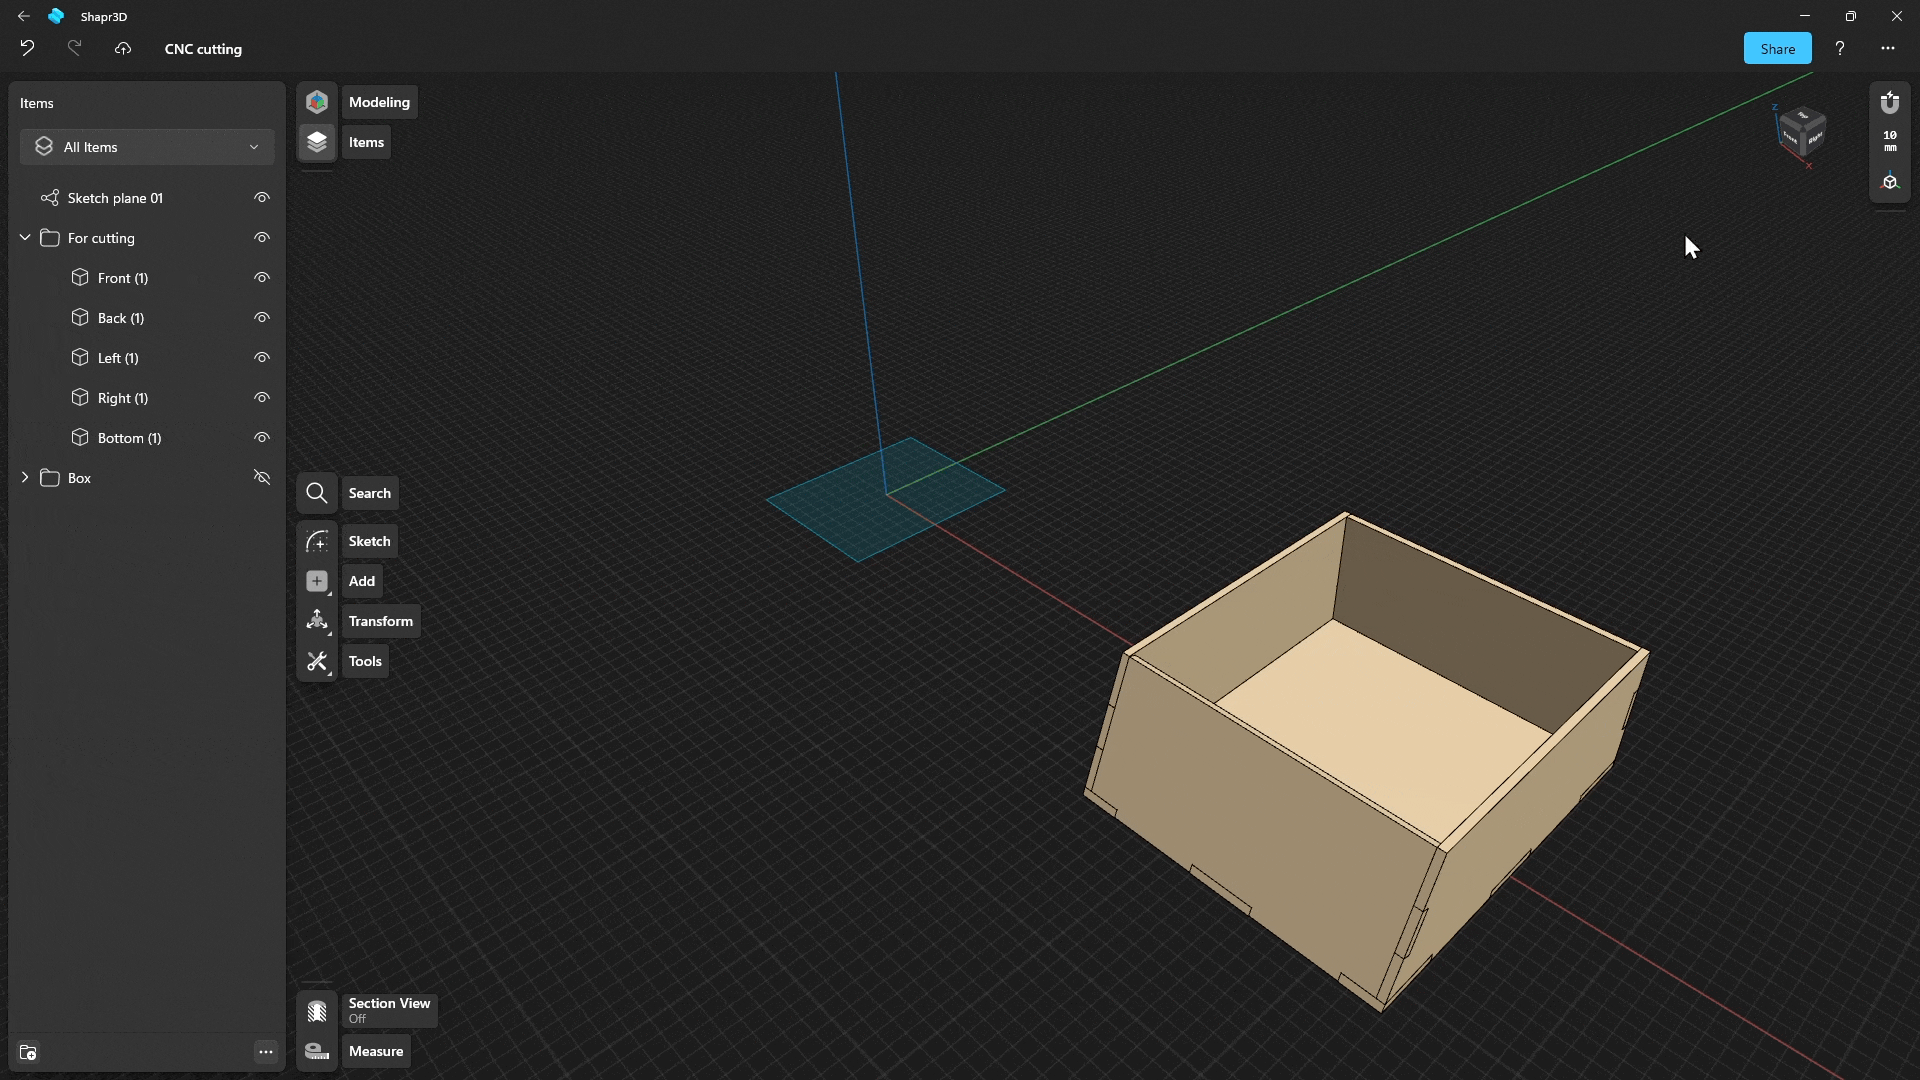Select the Items label
The height and width of the screenshot is (1080, 1920).
point(366,142)
